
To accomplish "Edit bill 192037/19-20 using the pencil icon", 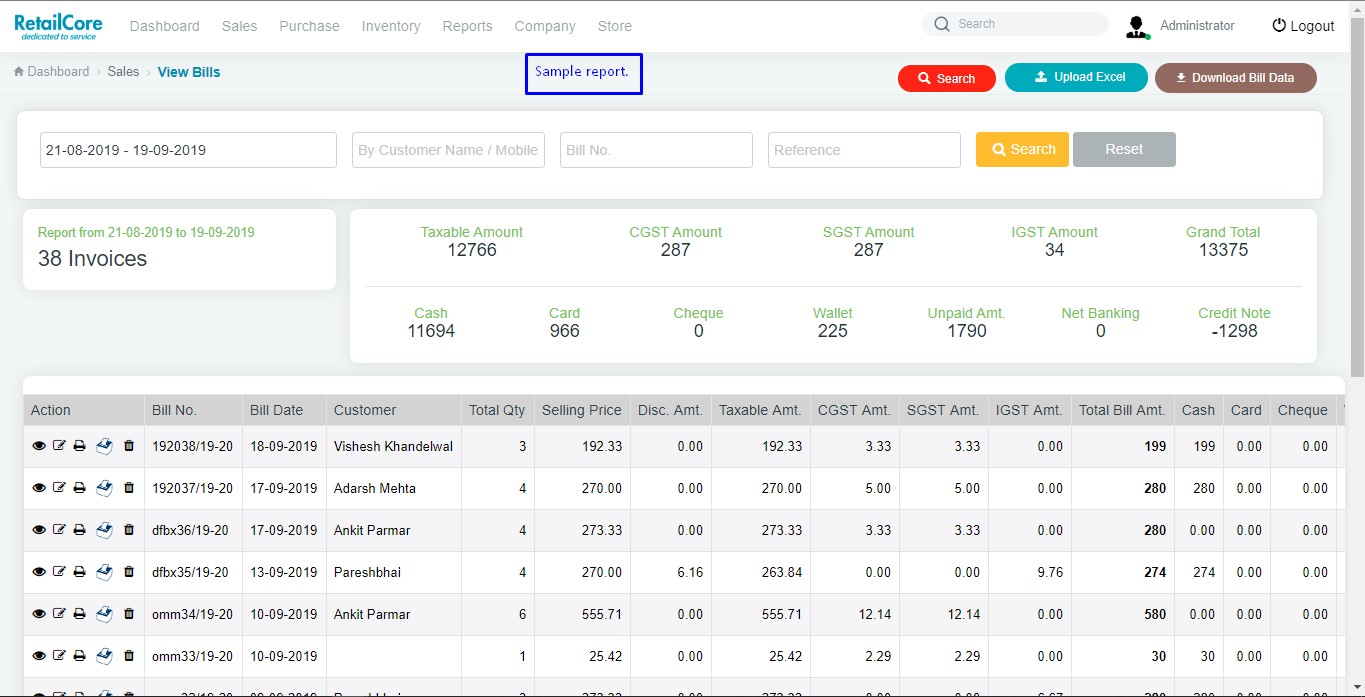I will (x=59, y=488).
